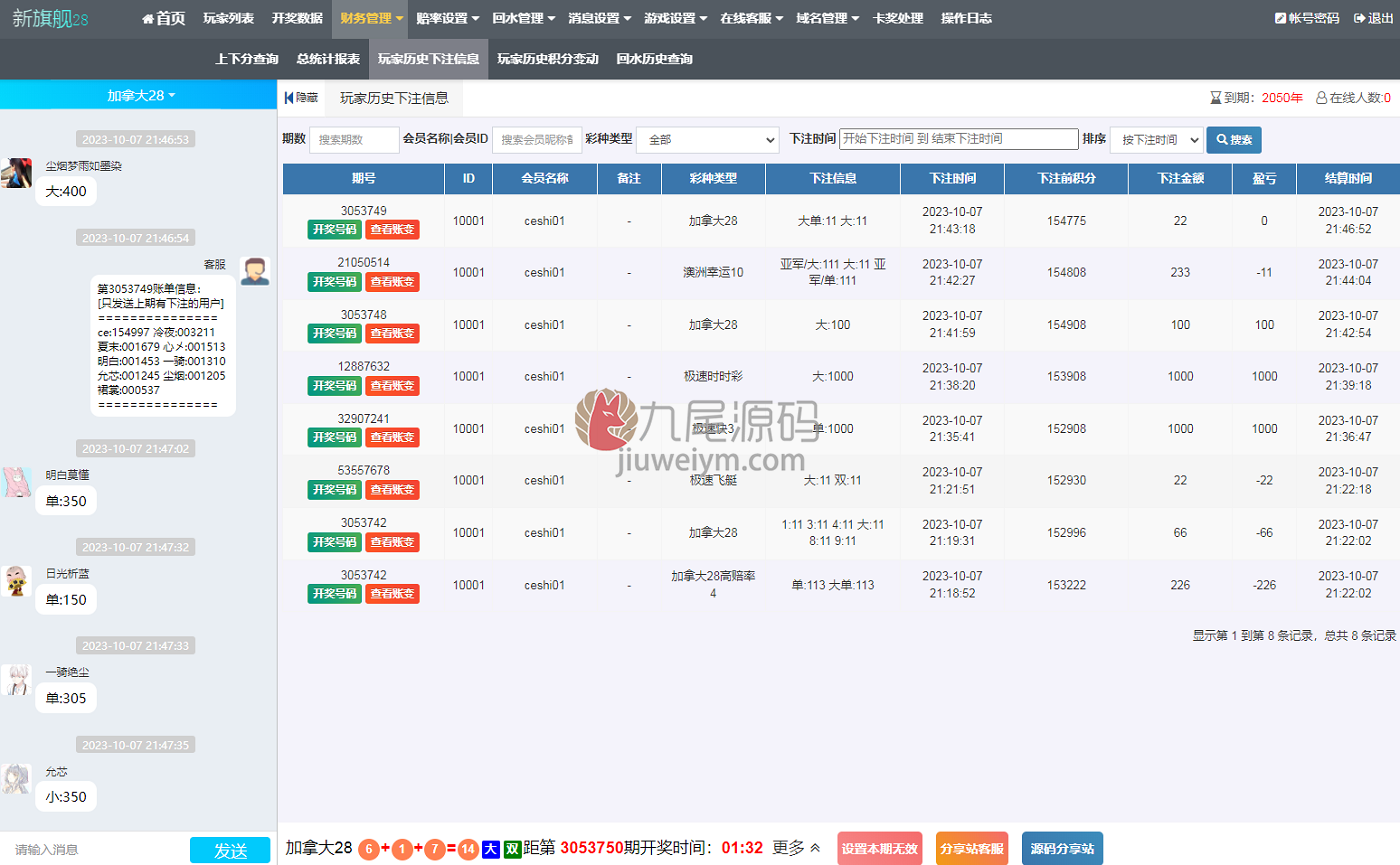Expand the 加拿大28 room dropdown

tap(140, 95)
